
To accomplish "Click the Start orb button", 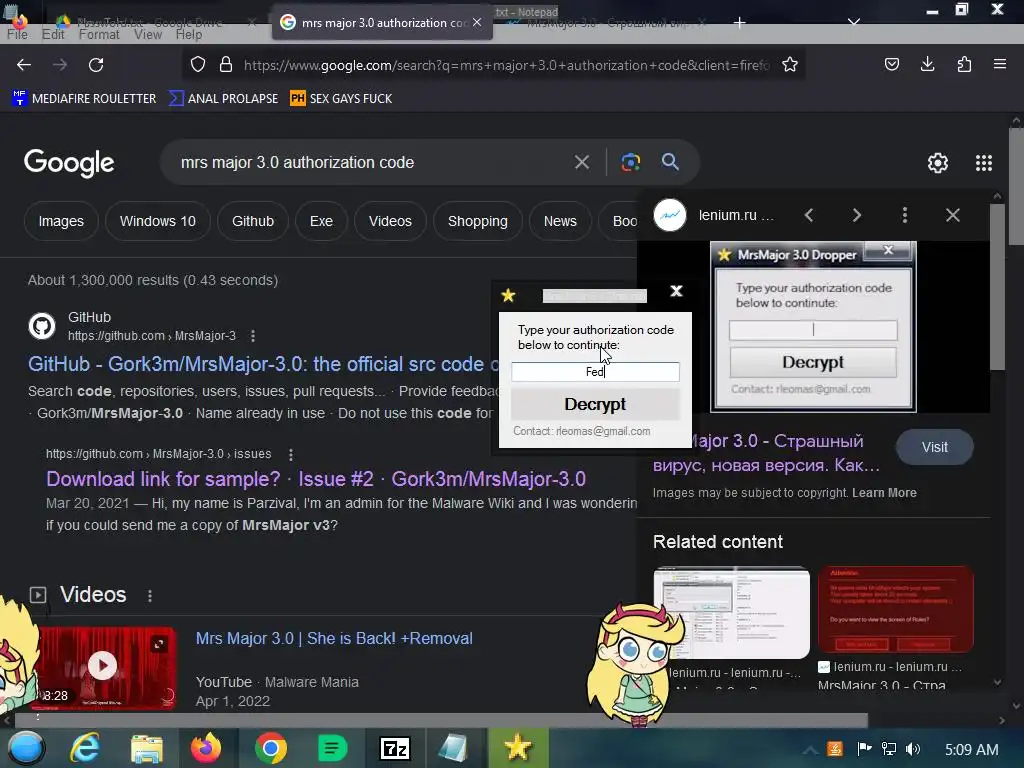I will tap(26, 748).
